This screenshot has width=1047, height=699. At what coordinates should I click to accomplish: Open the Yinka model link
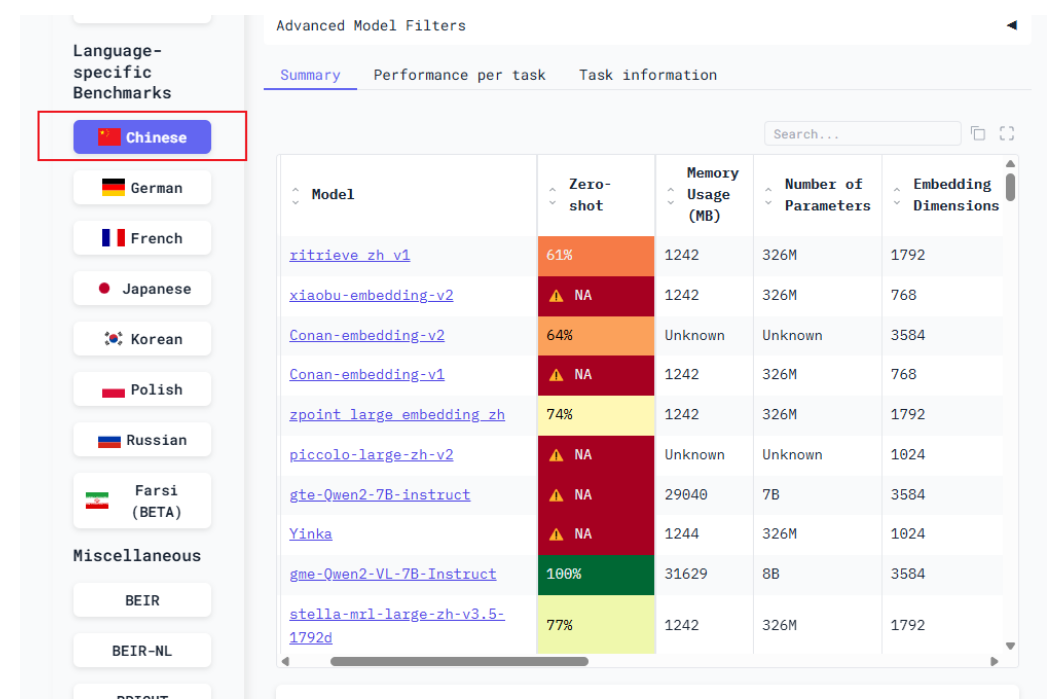coord(310,534)
